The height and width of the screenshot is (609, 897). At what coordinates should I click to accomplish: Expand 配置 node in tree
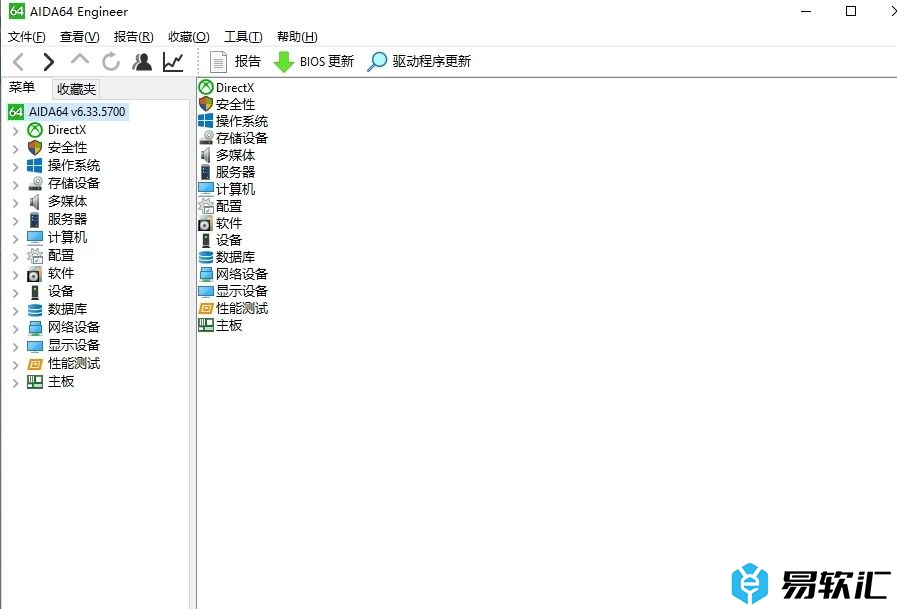[15, 257]
